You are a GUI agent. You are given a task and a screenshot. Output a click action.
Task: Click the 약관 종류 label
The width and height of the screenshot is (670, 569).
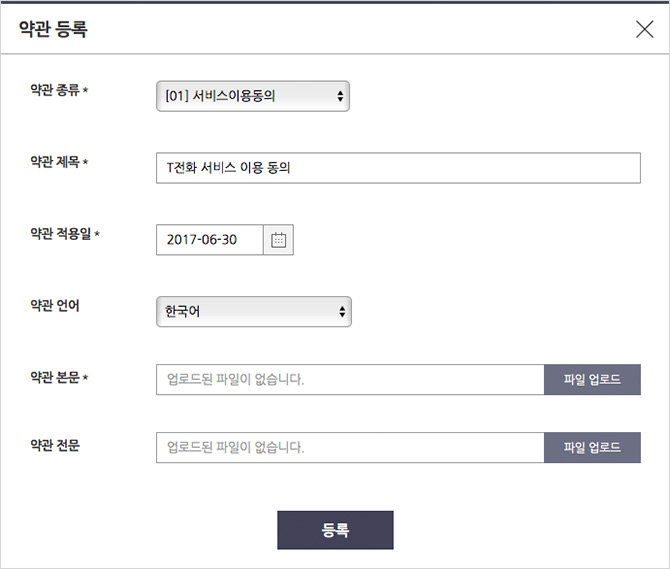(x=55, y=90)
